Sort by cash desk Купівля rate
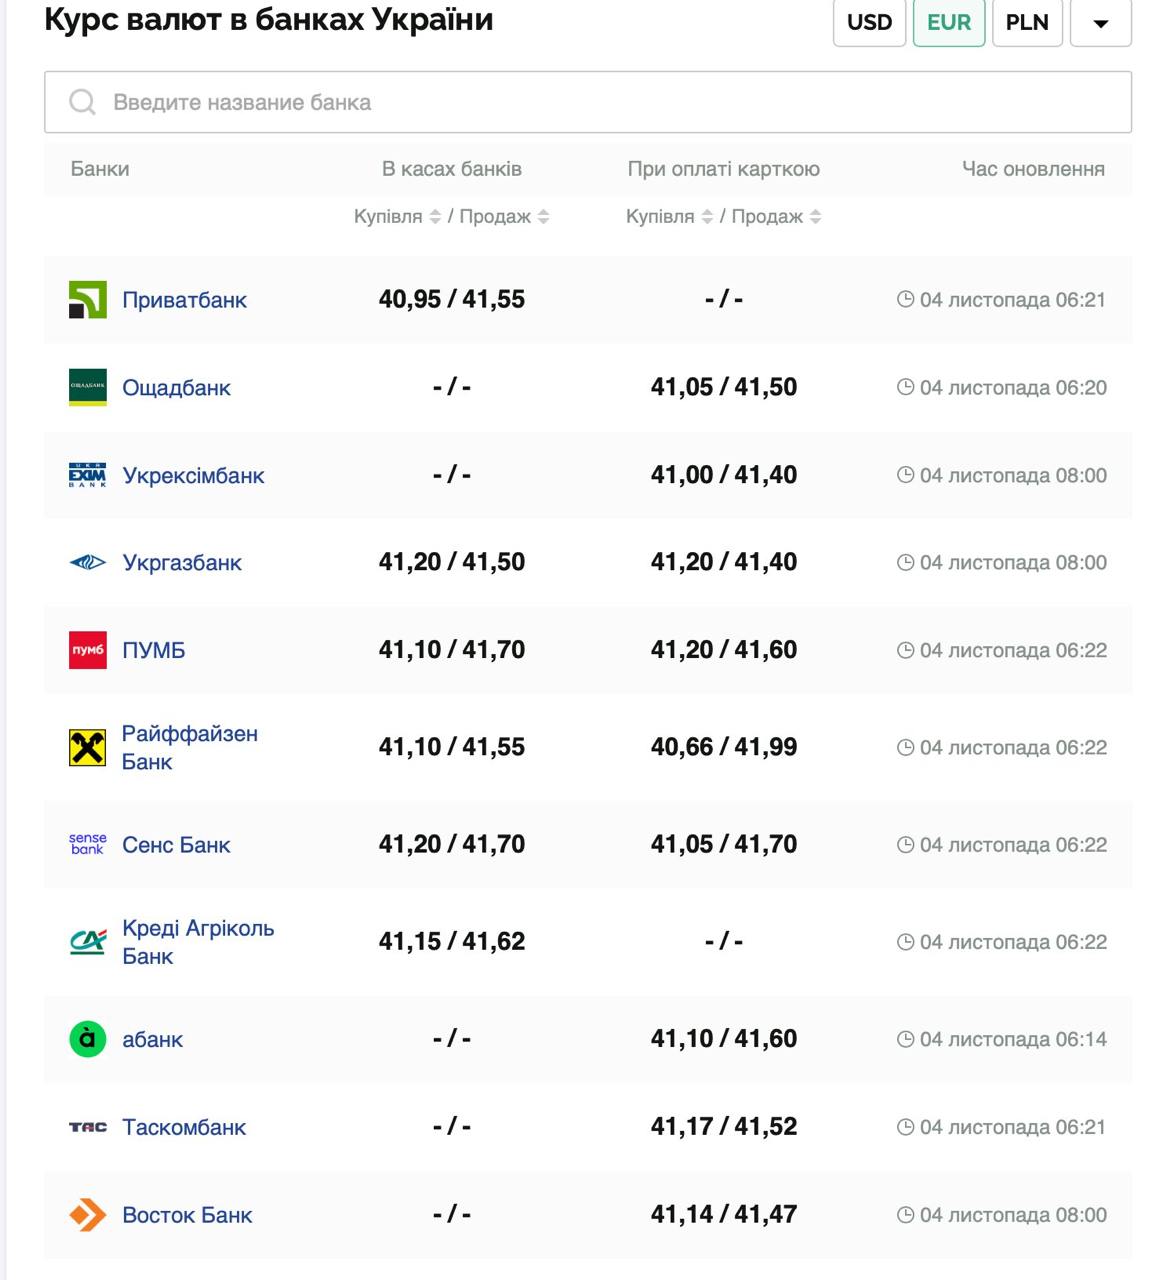This screenshot has width=1149, height=1280. pyautogui.click(x=435, y=217)
